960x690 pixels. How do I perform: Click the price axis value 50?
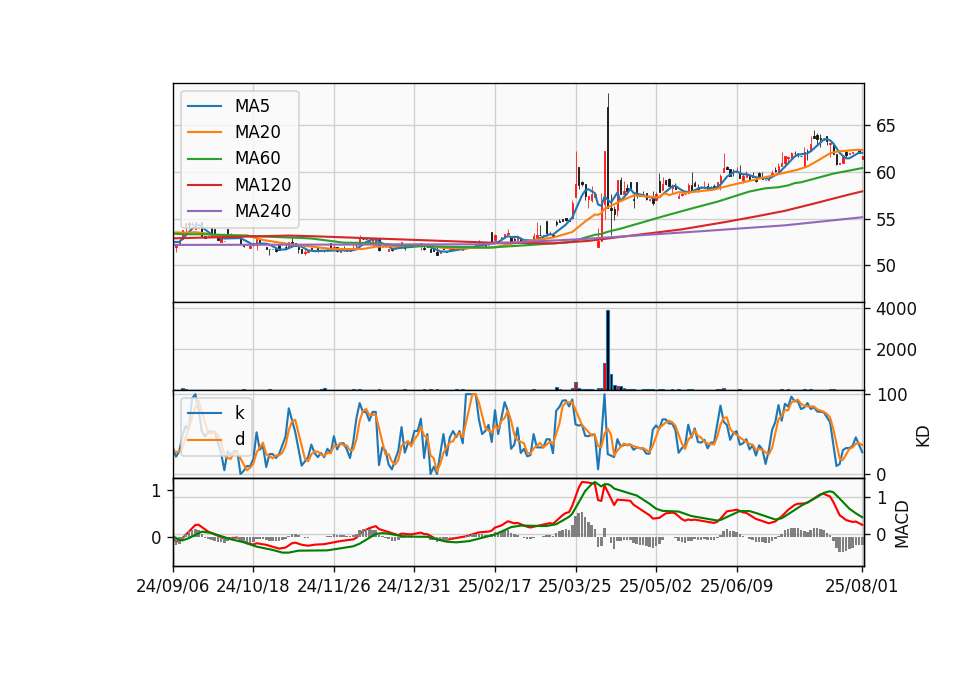point(885,266)
